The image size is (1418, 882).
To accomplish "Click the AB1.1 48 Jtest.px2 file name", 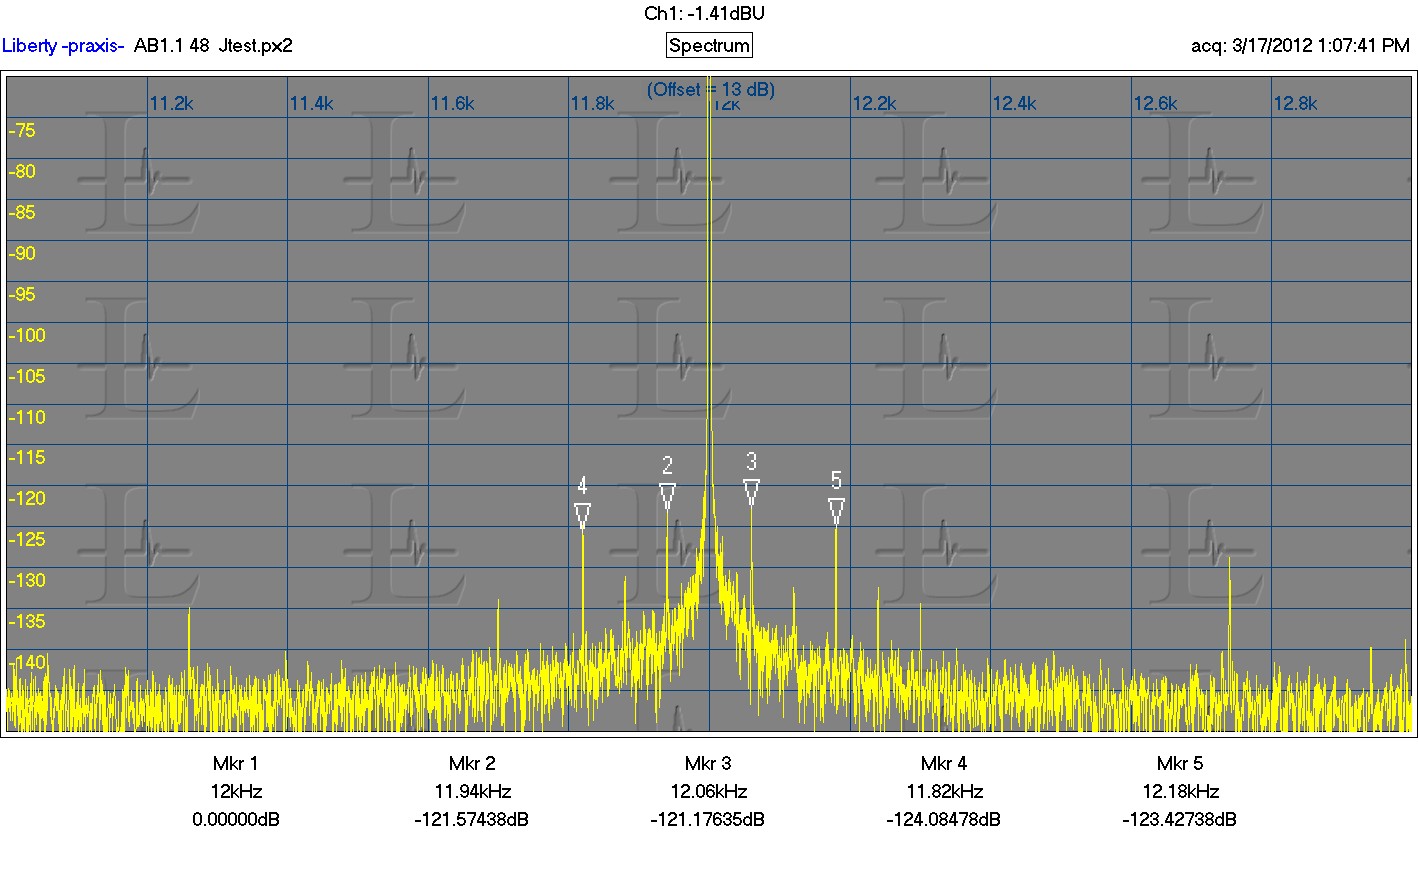I will pos(213,46).
